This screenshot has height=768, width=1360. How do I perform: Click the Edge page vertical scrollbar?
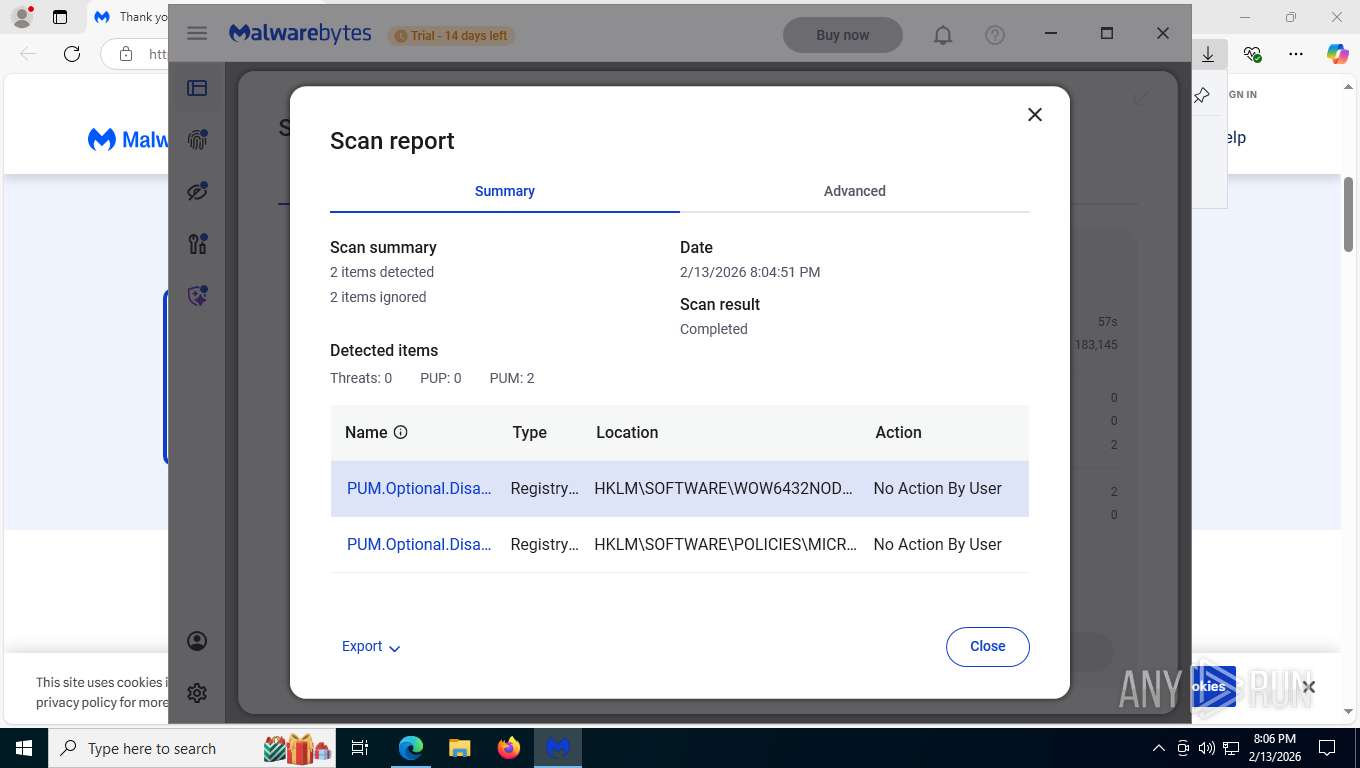pos(1348,214)
